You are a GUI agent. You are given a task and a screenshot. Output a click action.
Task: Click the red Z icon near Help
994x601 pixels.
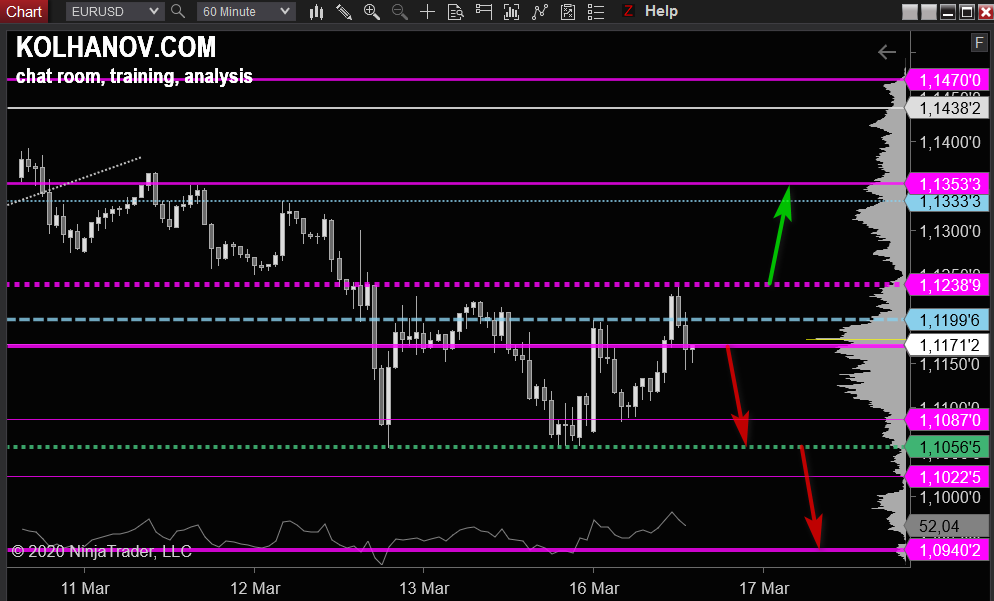(x=629, y=11)
